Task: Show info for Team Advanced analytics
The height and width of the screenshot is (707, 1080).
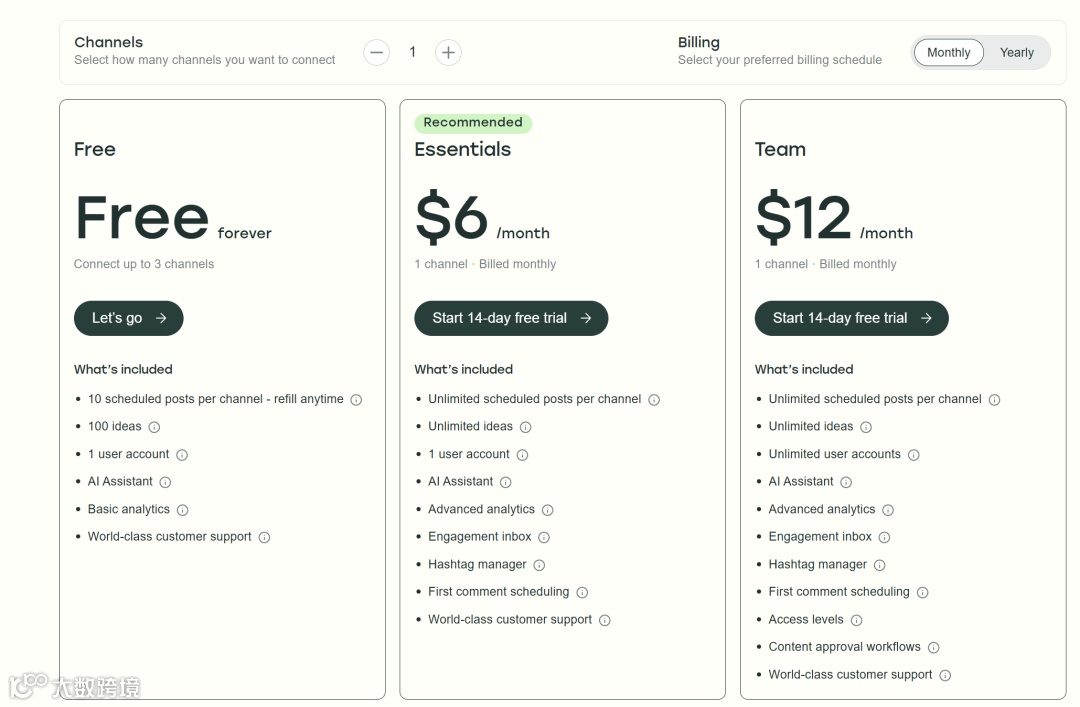Action: tap(888, 510)
